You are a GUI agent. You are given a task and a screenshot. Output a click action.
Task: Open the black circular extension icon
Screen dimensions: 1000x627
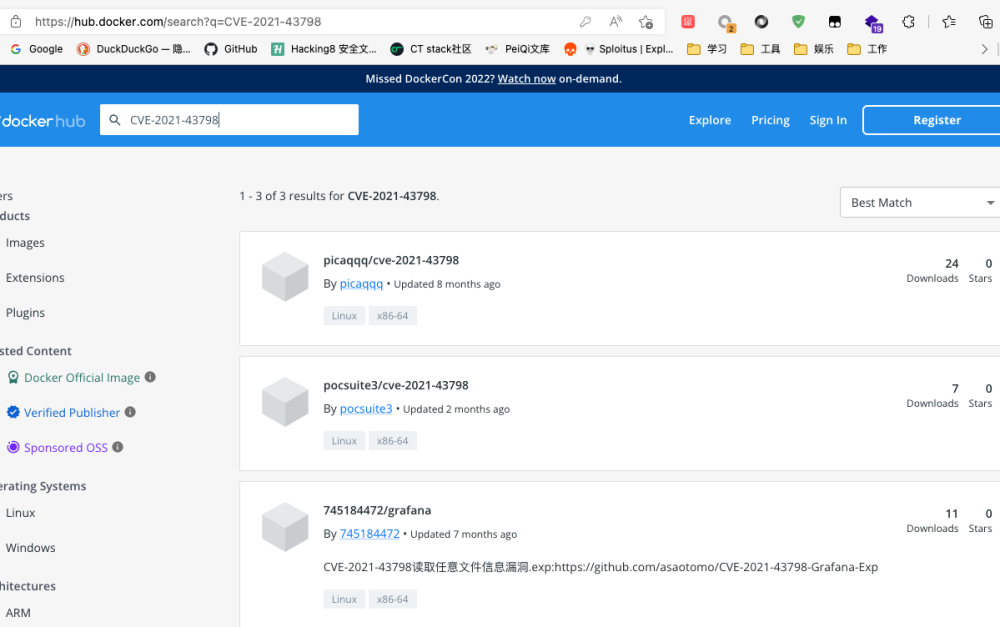[x=761, y=22]
